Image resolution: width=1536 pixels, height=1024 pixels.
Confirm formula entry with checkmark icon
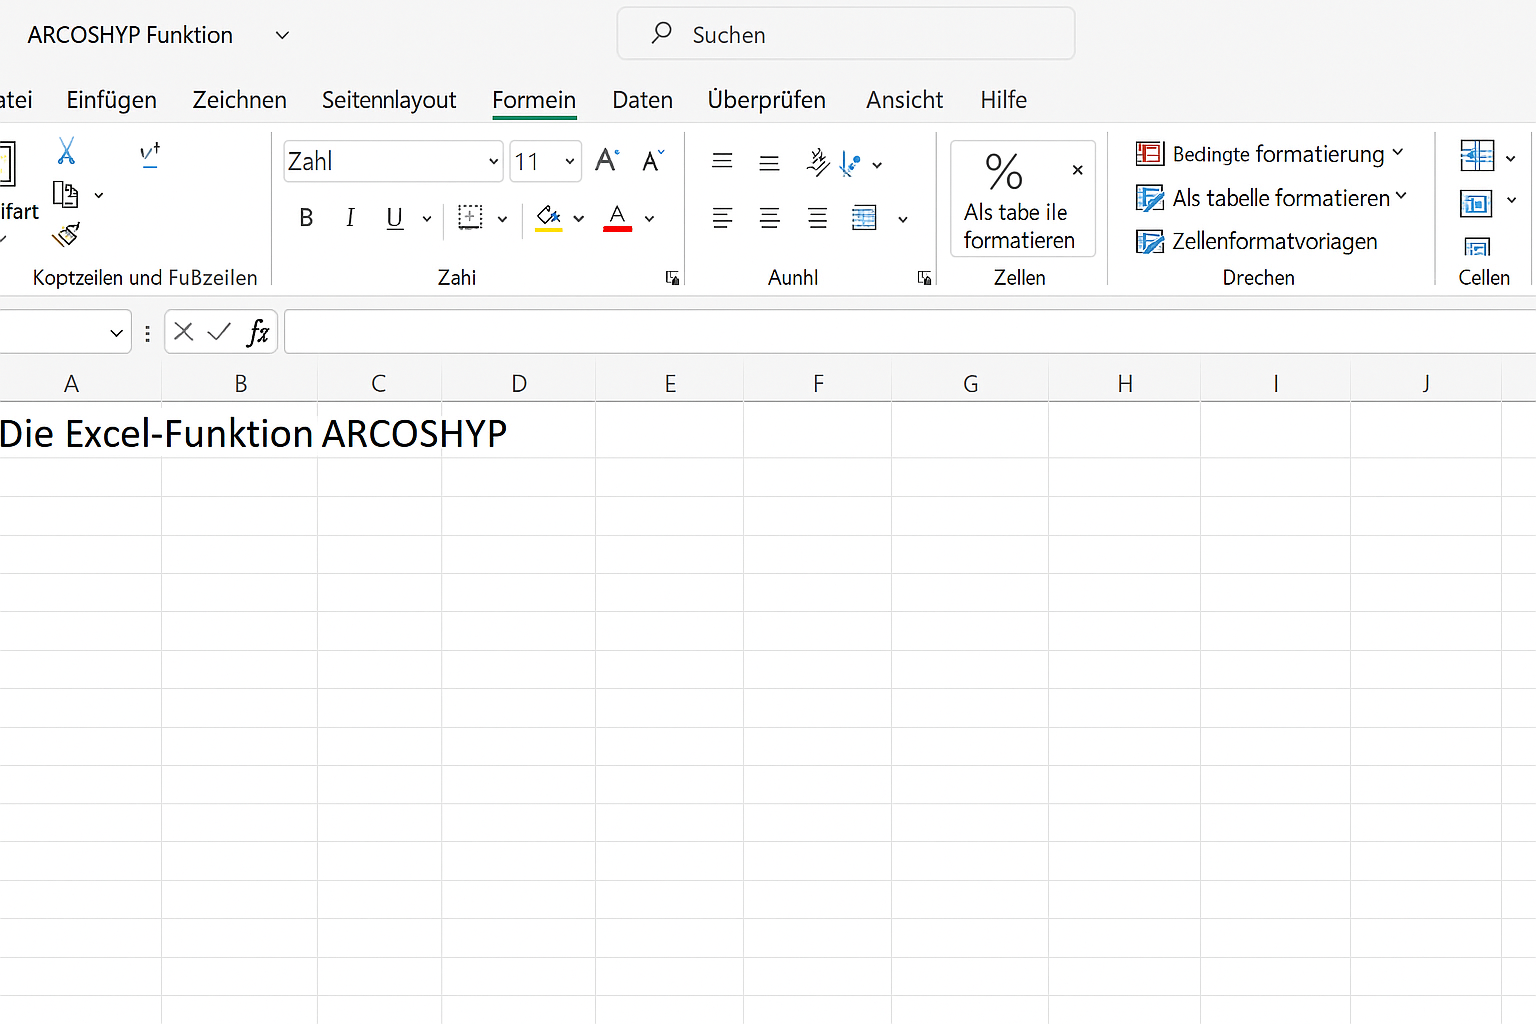point(219,332)
